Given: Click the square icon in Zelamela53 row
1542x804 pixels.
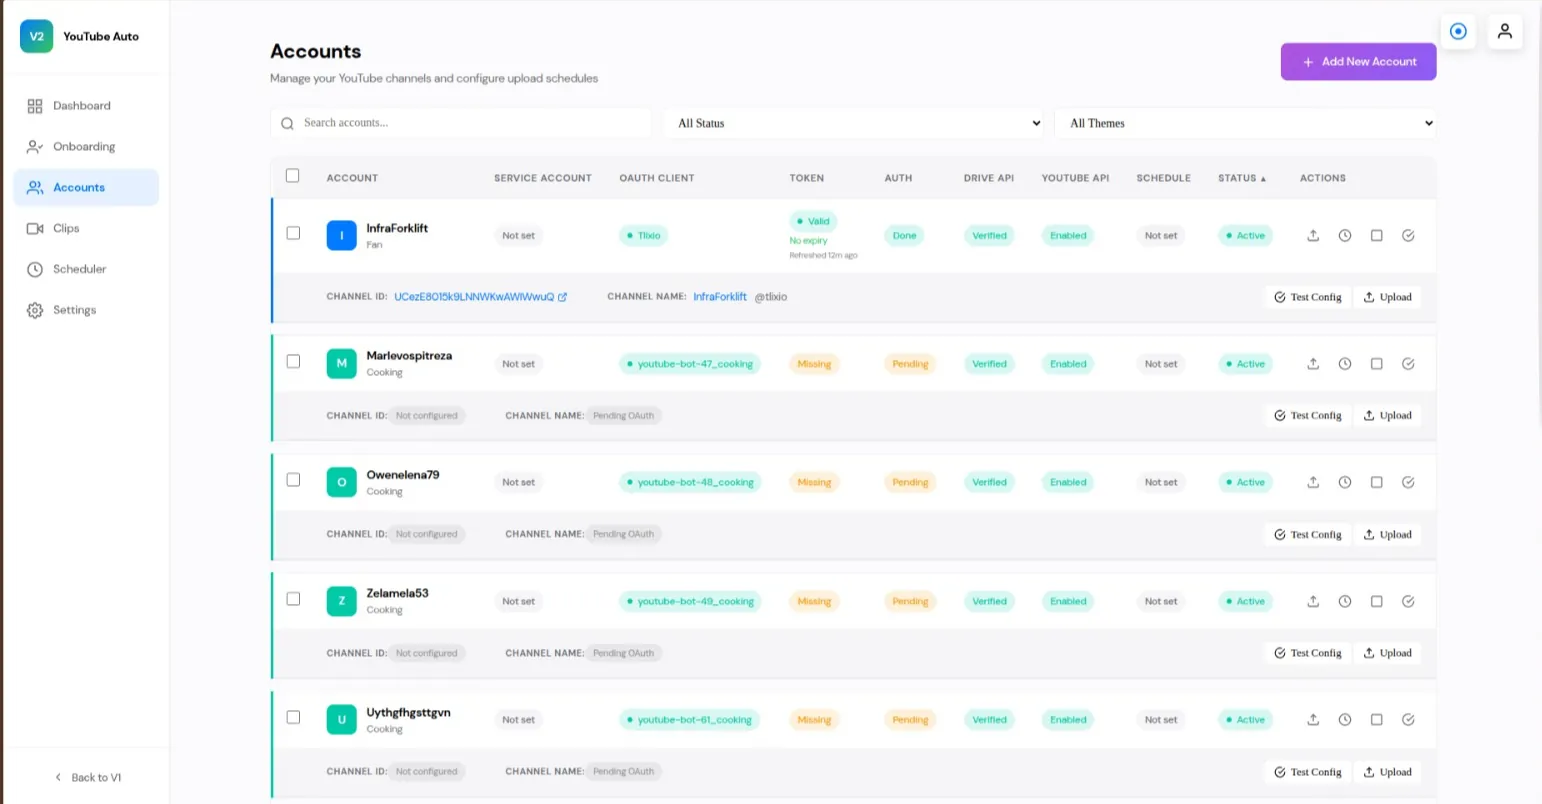Looking at the screenshot, I should (x=1377, y=601).
